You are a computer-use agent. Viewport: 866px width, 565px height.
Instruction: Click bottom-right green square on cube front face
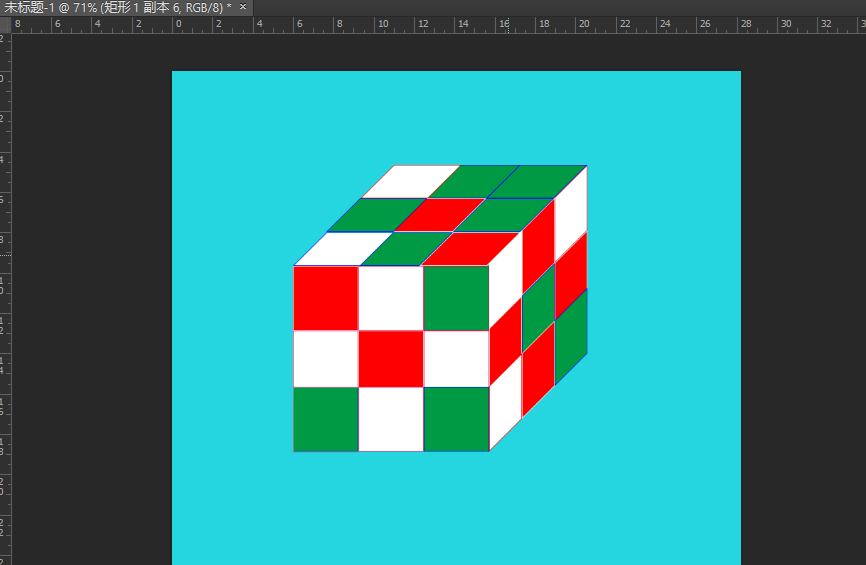click(x=456, y=419)
